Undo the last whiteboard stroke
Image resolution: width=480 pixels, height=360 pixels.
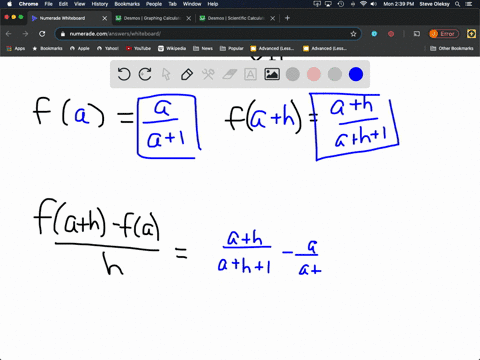tap(124, 74)
